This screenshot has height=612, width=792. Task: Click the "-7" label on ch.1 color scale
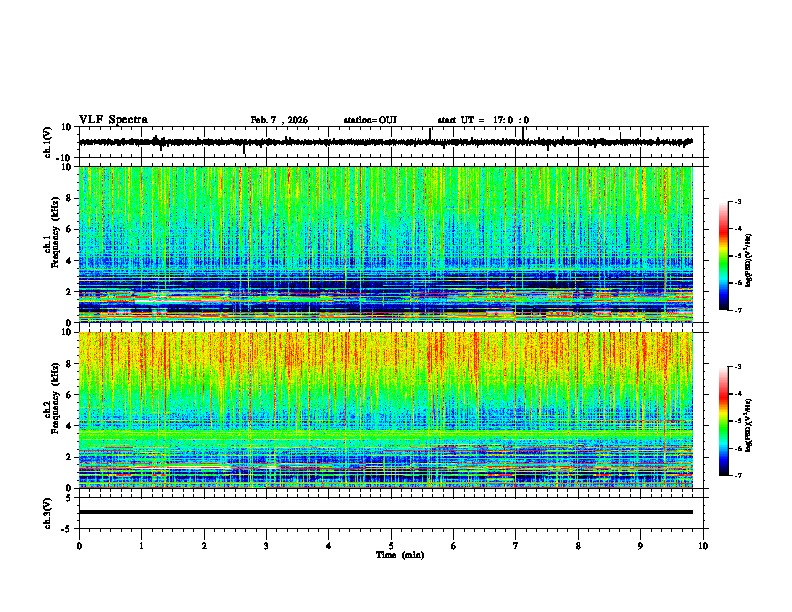pos(738,310)
